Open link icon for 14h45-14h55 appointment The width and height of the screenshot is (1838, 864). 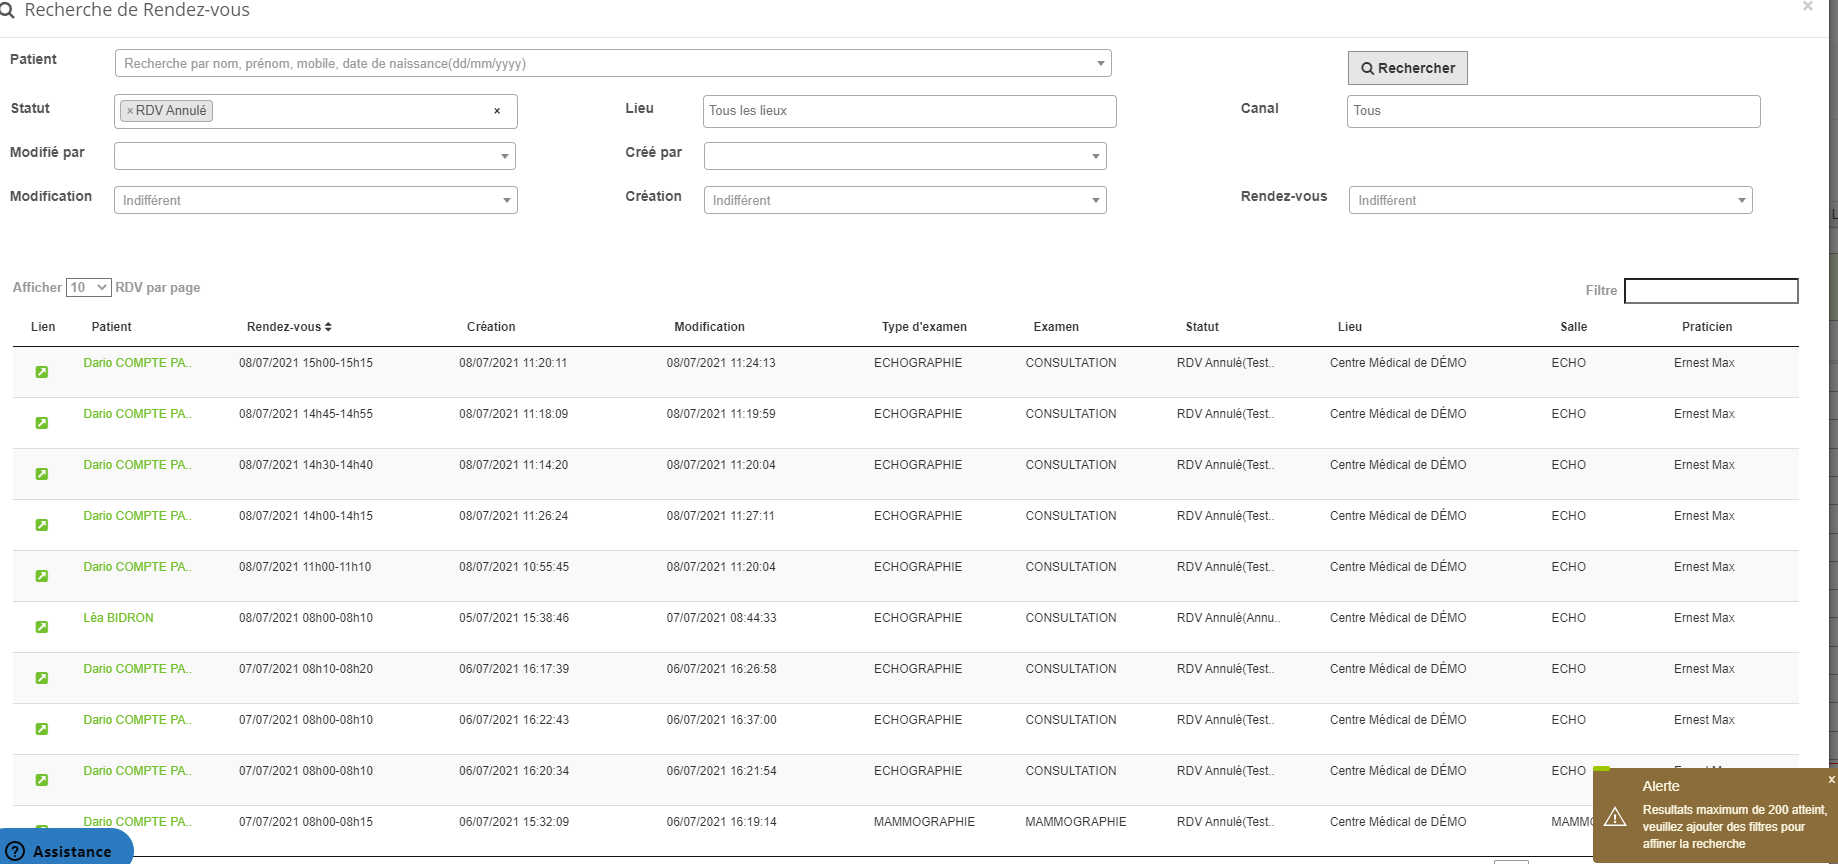click(x=42, y=423)
